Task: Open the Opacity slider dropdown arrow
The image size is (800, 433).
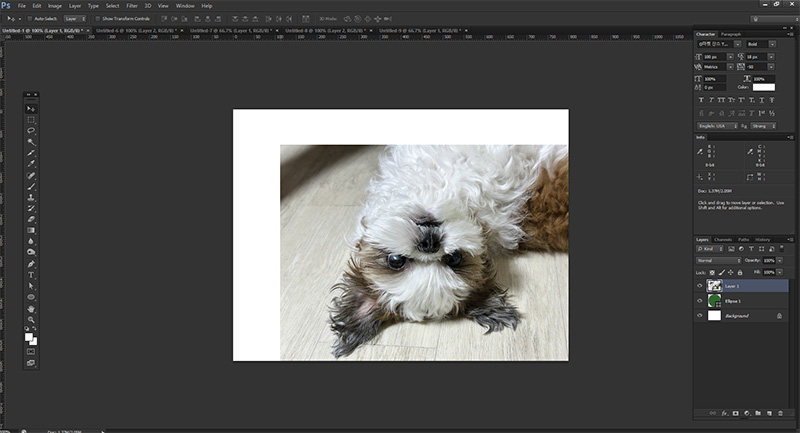Action: (x=780, y=261)
